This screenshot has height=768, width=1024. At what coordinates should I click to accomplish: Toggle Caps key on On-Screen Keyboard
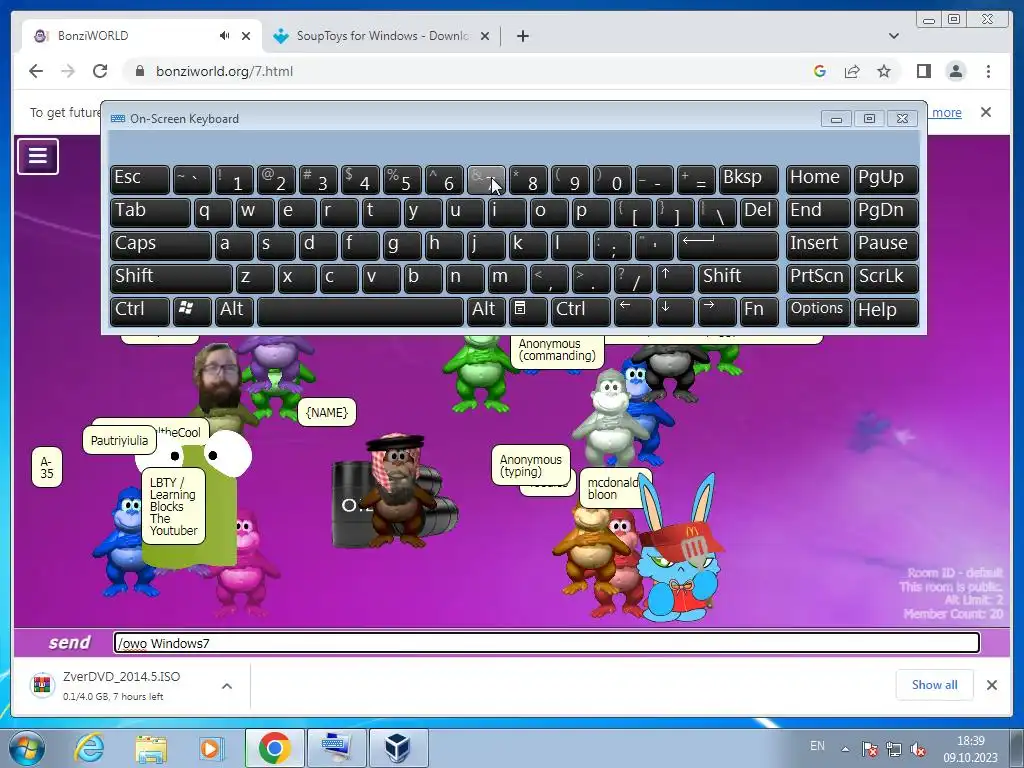tap(161, 245)
